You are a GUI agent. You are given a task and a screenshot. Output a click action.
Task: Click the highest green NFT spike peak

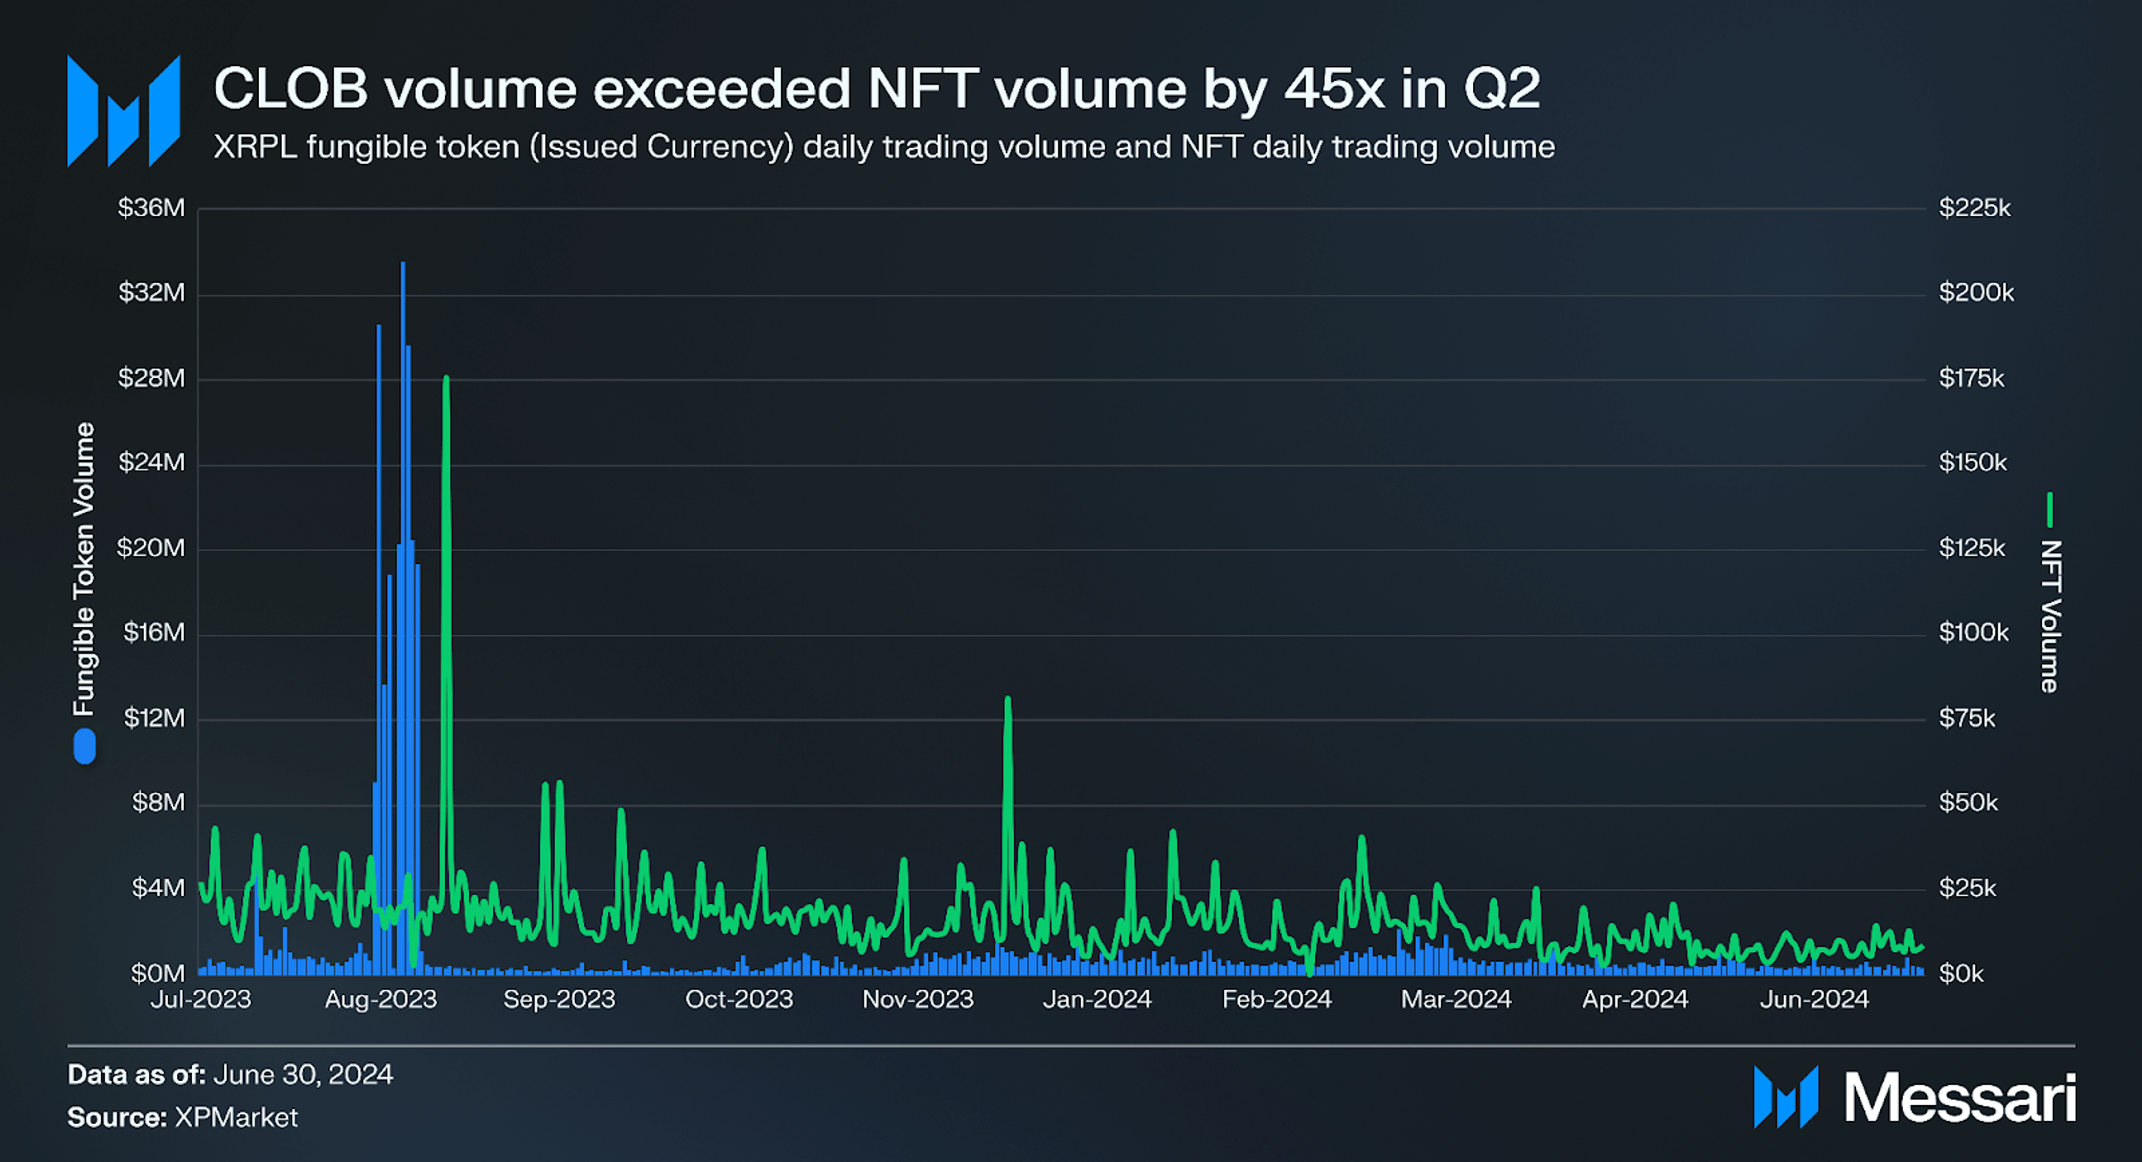[x=446, y=380]
